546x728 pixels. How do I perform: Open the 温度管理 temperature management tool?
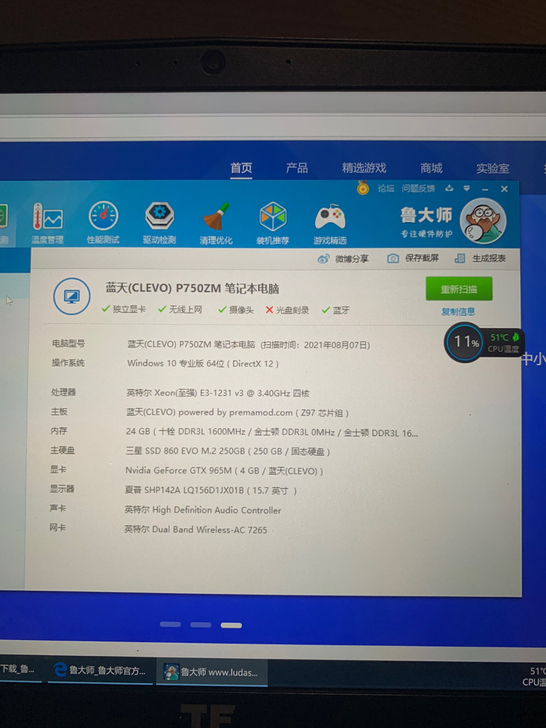click(47, 223)
